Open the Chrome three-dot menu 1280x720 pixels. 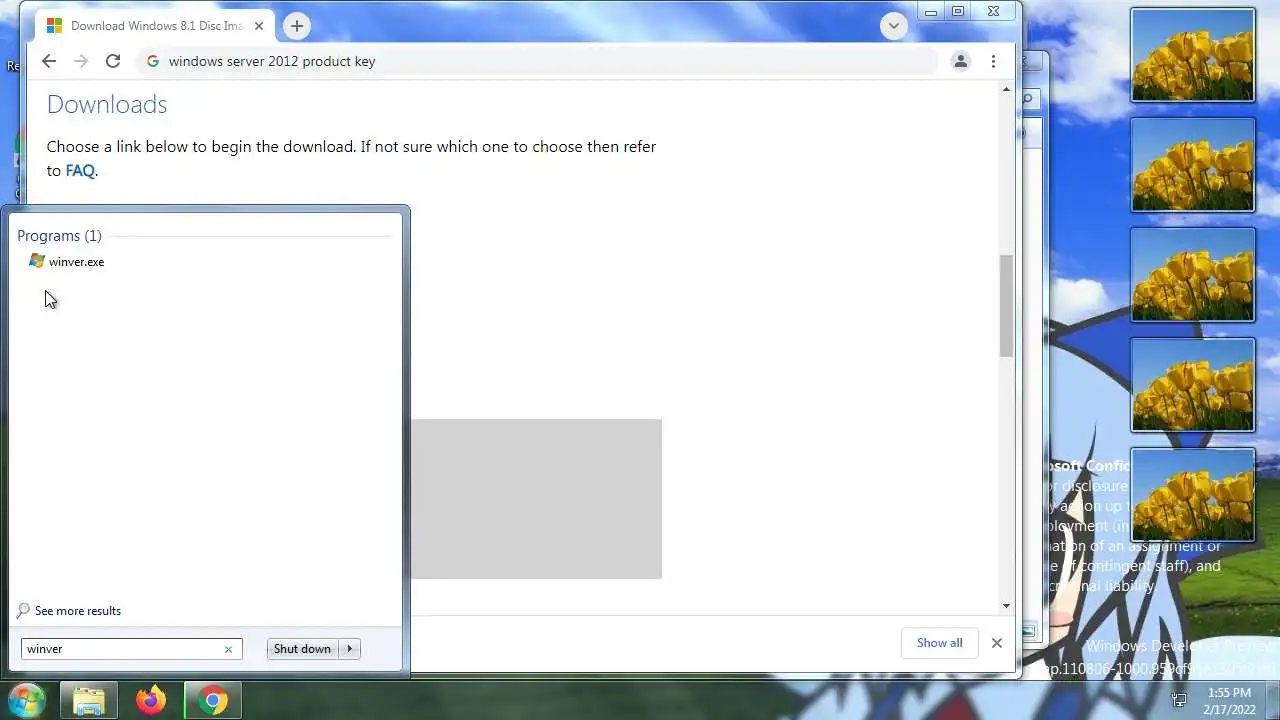point(993,61)
